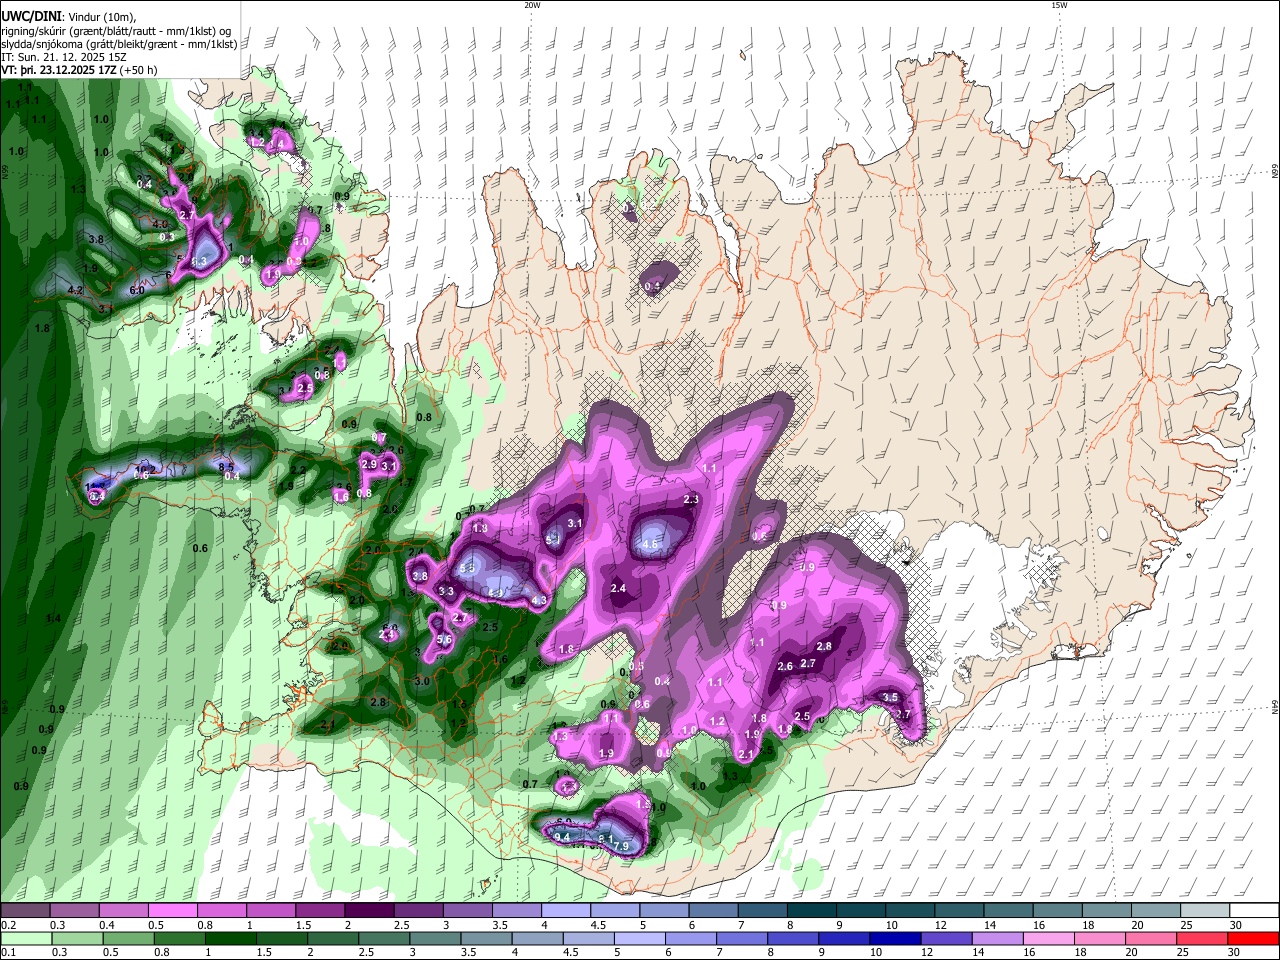This screenshot has height=960, width=1280.
Task: Click the '15W' longitude label
Action: tap(1059, 5)
